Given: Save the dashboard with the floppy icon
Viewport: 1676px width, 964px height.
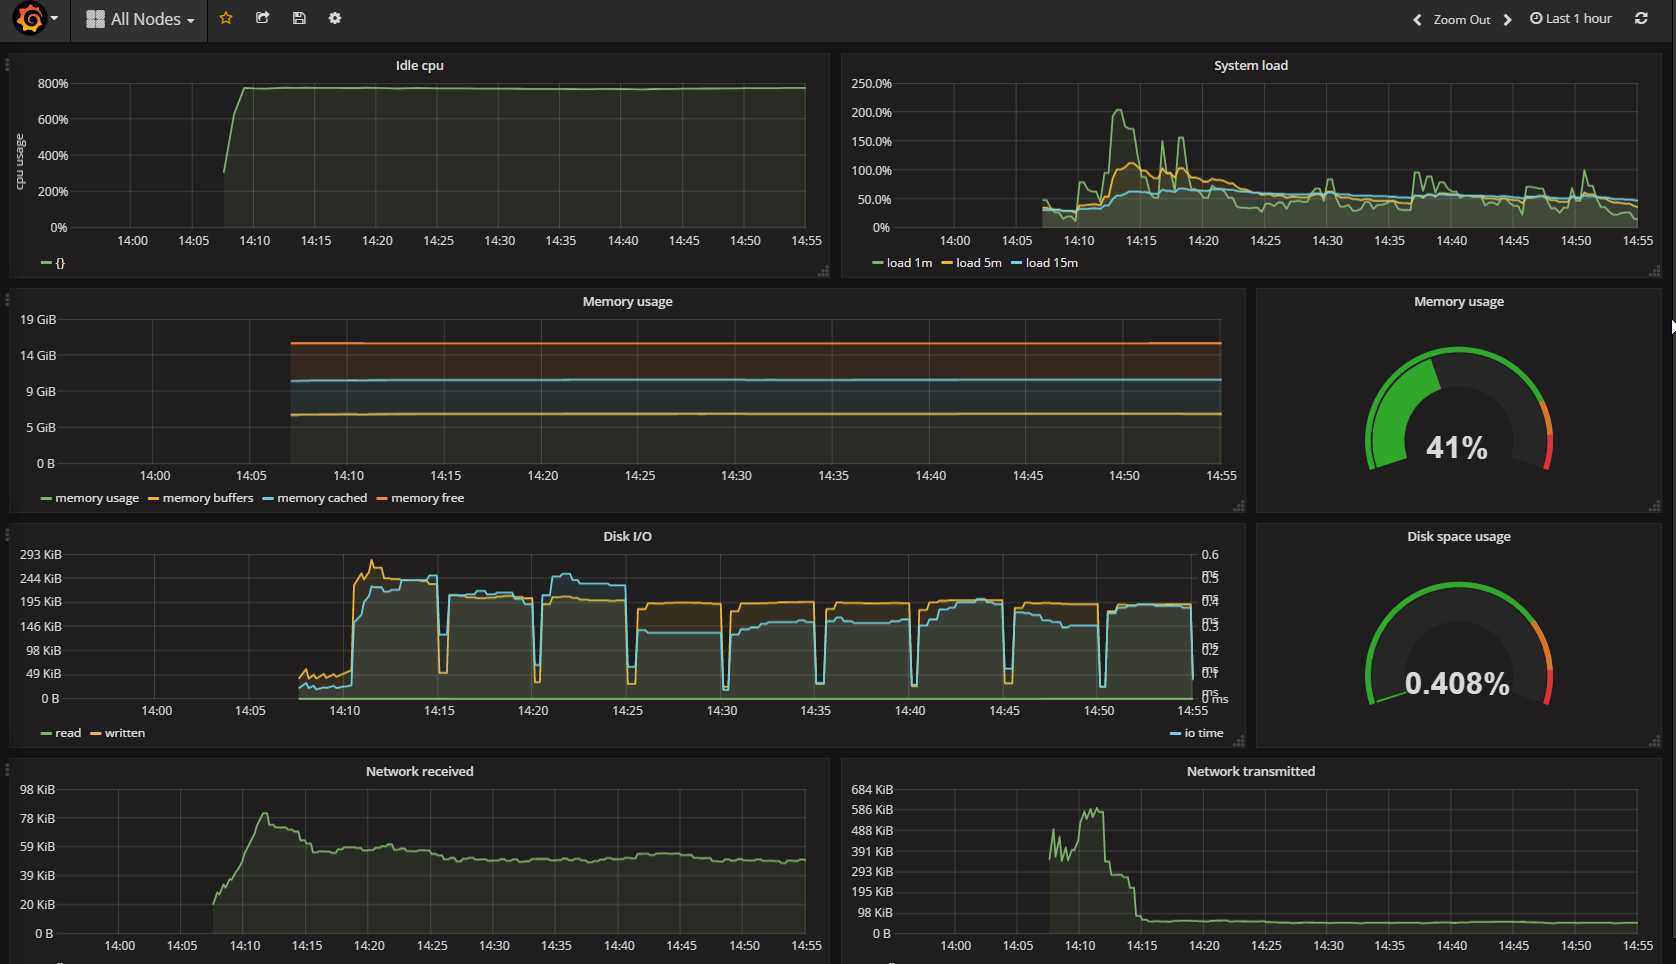Looking at the screenshot, I should [x=298, y=18].
